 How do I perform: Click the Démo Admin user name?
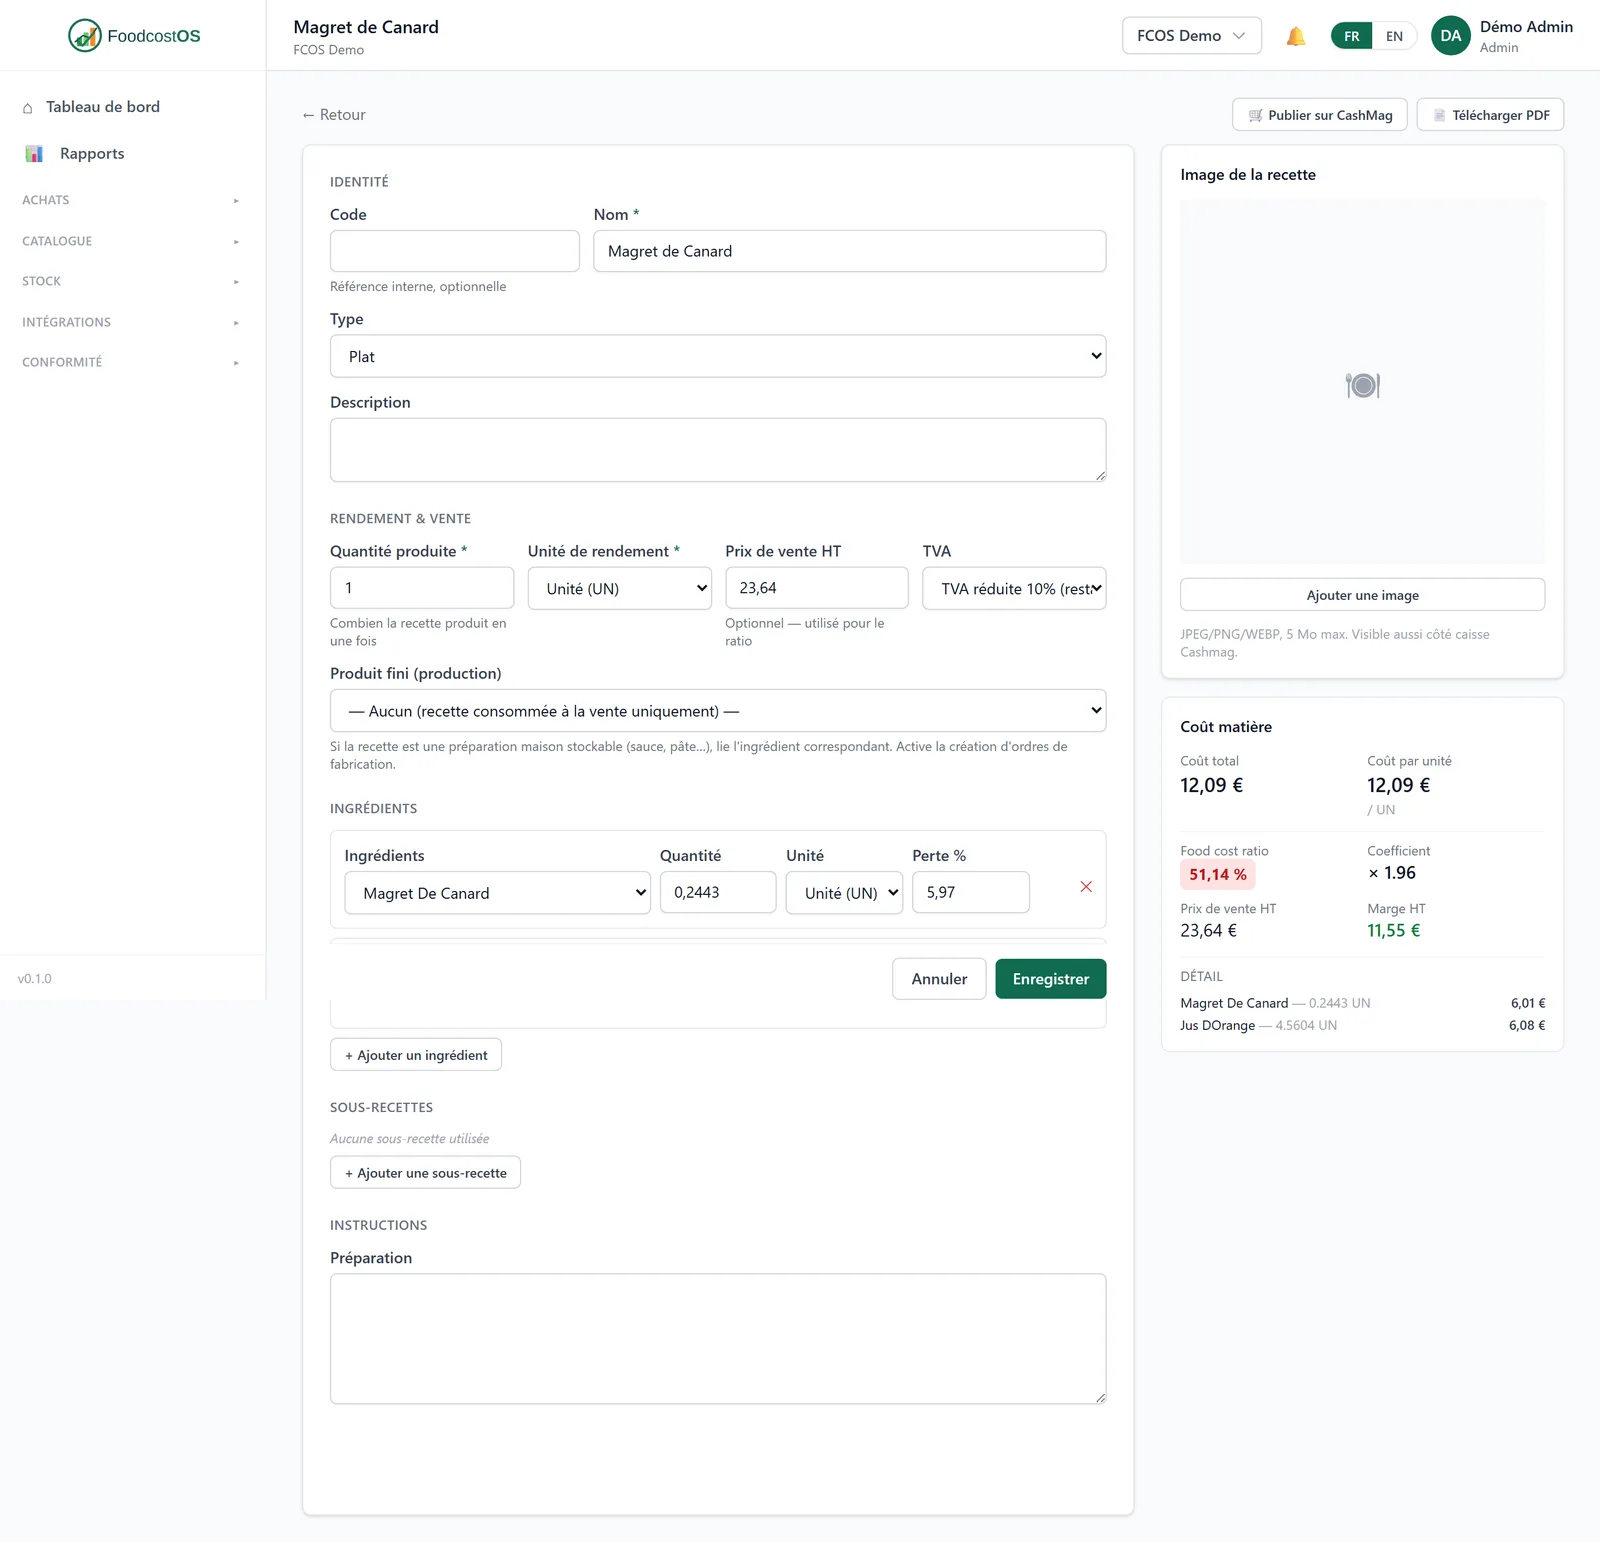1526,27
